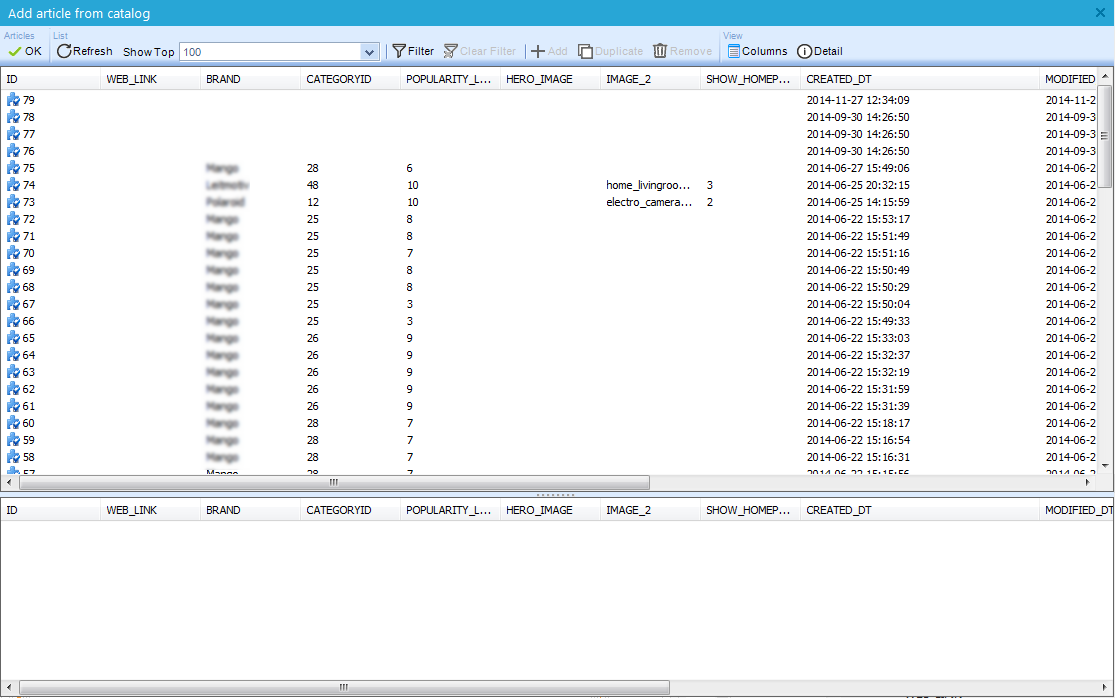Viewport: 1115px width, 698px height.
Task: Close the Add article from catalog dialog
Action: tap(1100, 12)
